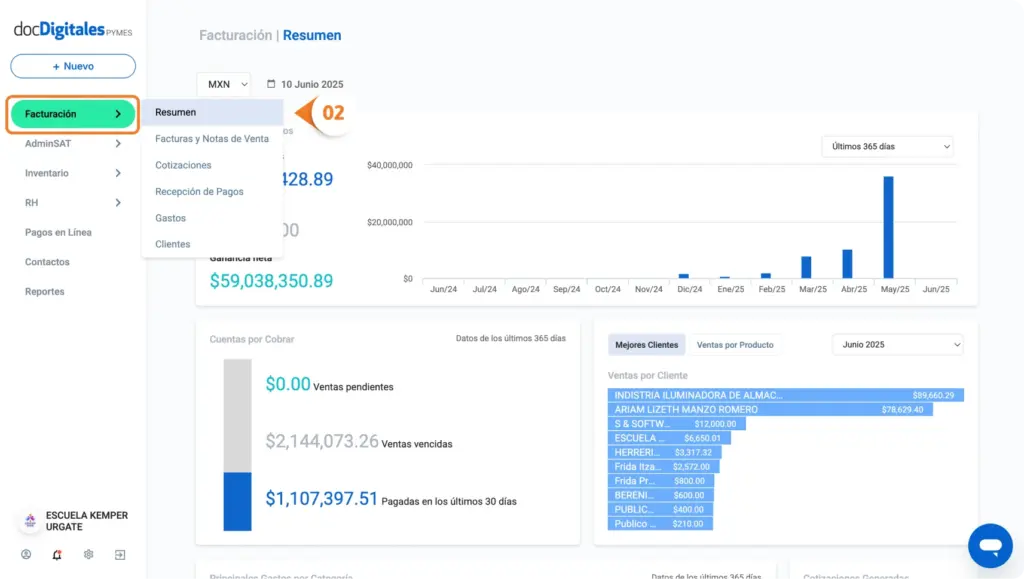Click the $59,038,350.89 net profit value
The image size is (1024, 579).
pyautogui.click(x=271, y=281)
